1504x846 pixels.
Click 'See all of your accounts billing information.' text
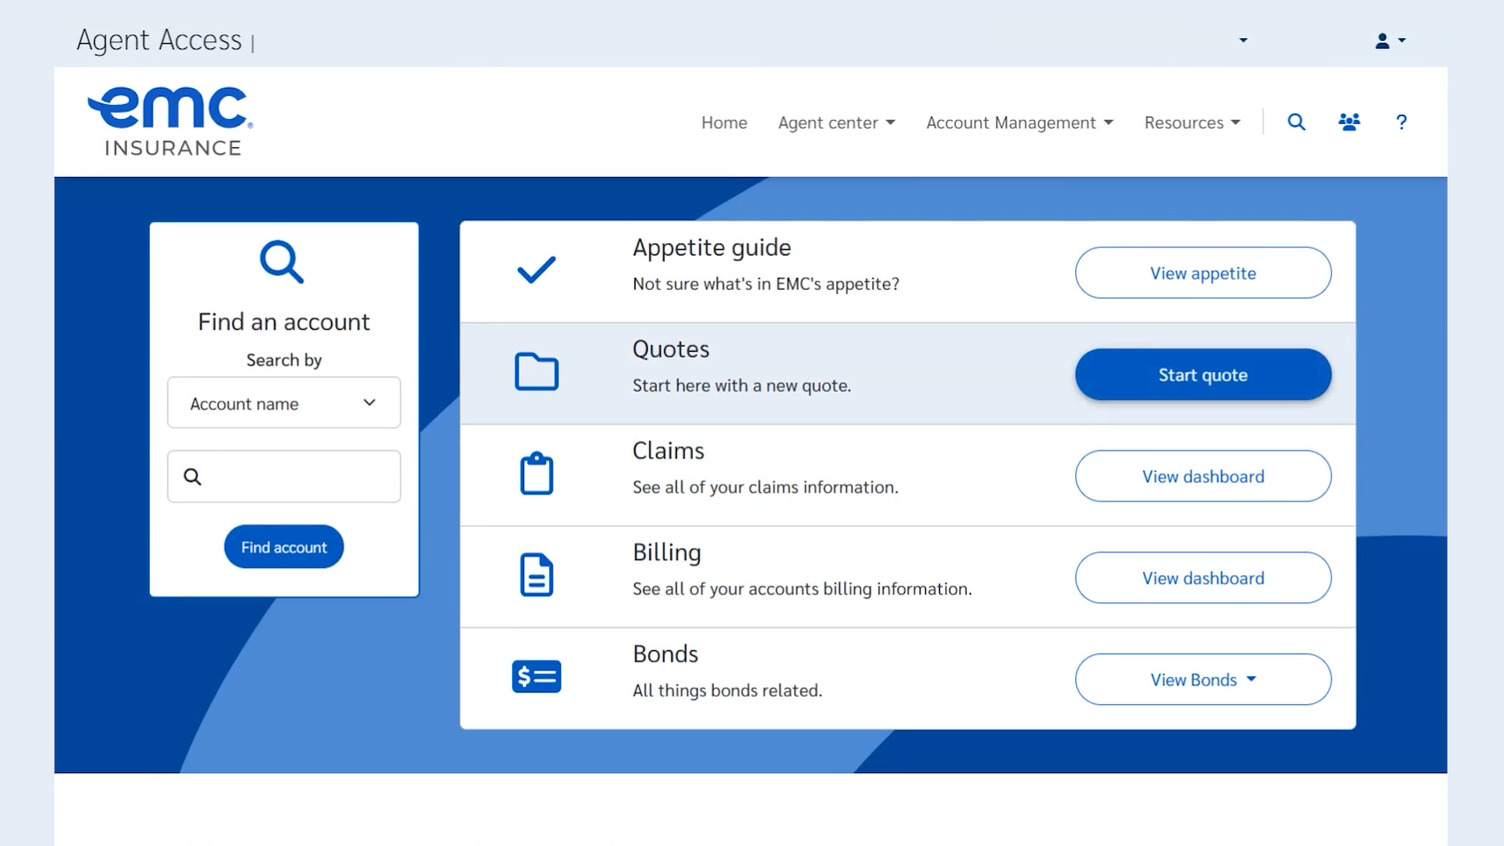[802, 589]
